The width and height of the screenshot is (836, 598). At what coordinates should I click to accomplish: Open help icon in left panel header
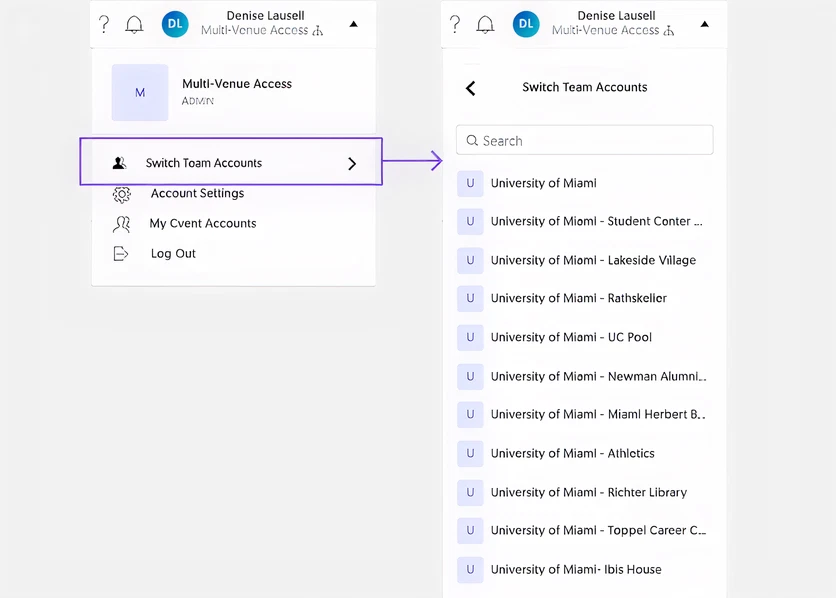pyautogui.click(x=104, y=25)
